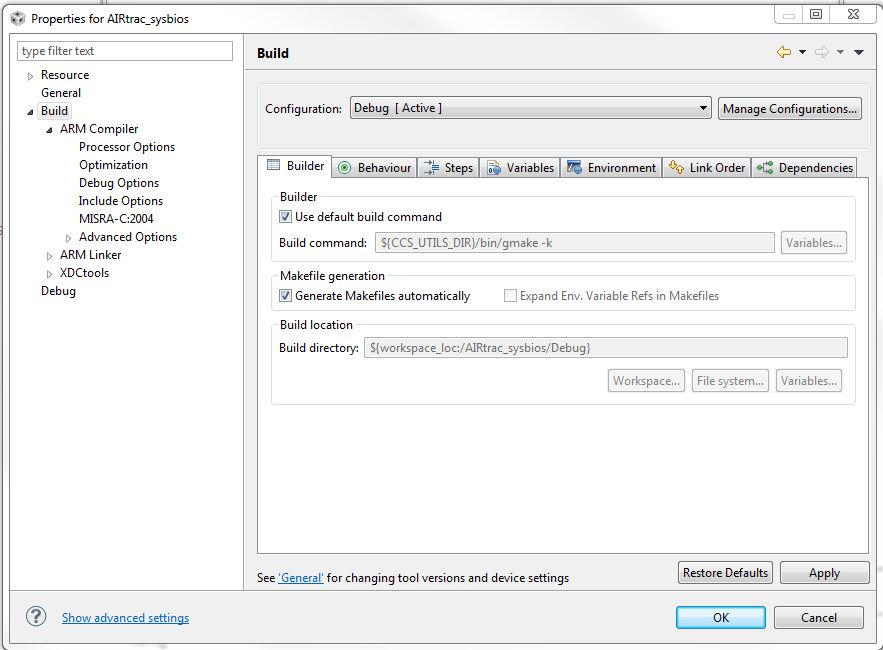Expand the Advanced Options node
The image size is (883, 650).
(69, 238)
